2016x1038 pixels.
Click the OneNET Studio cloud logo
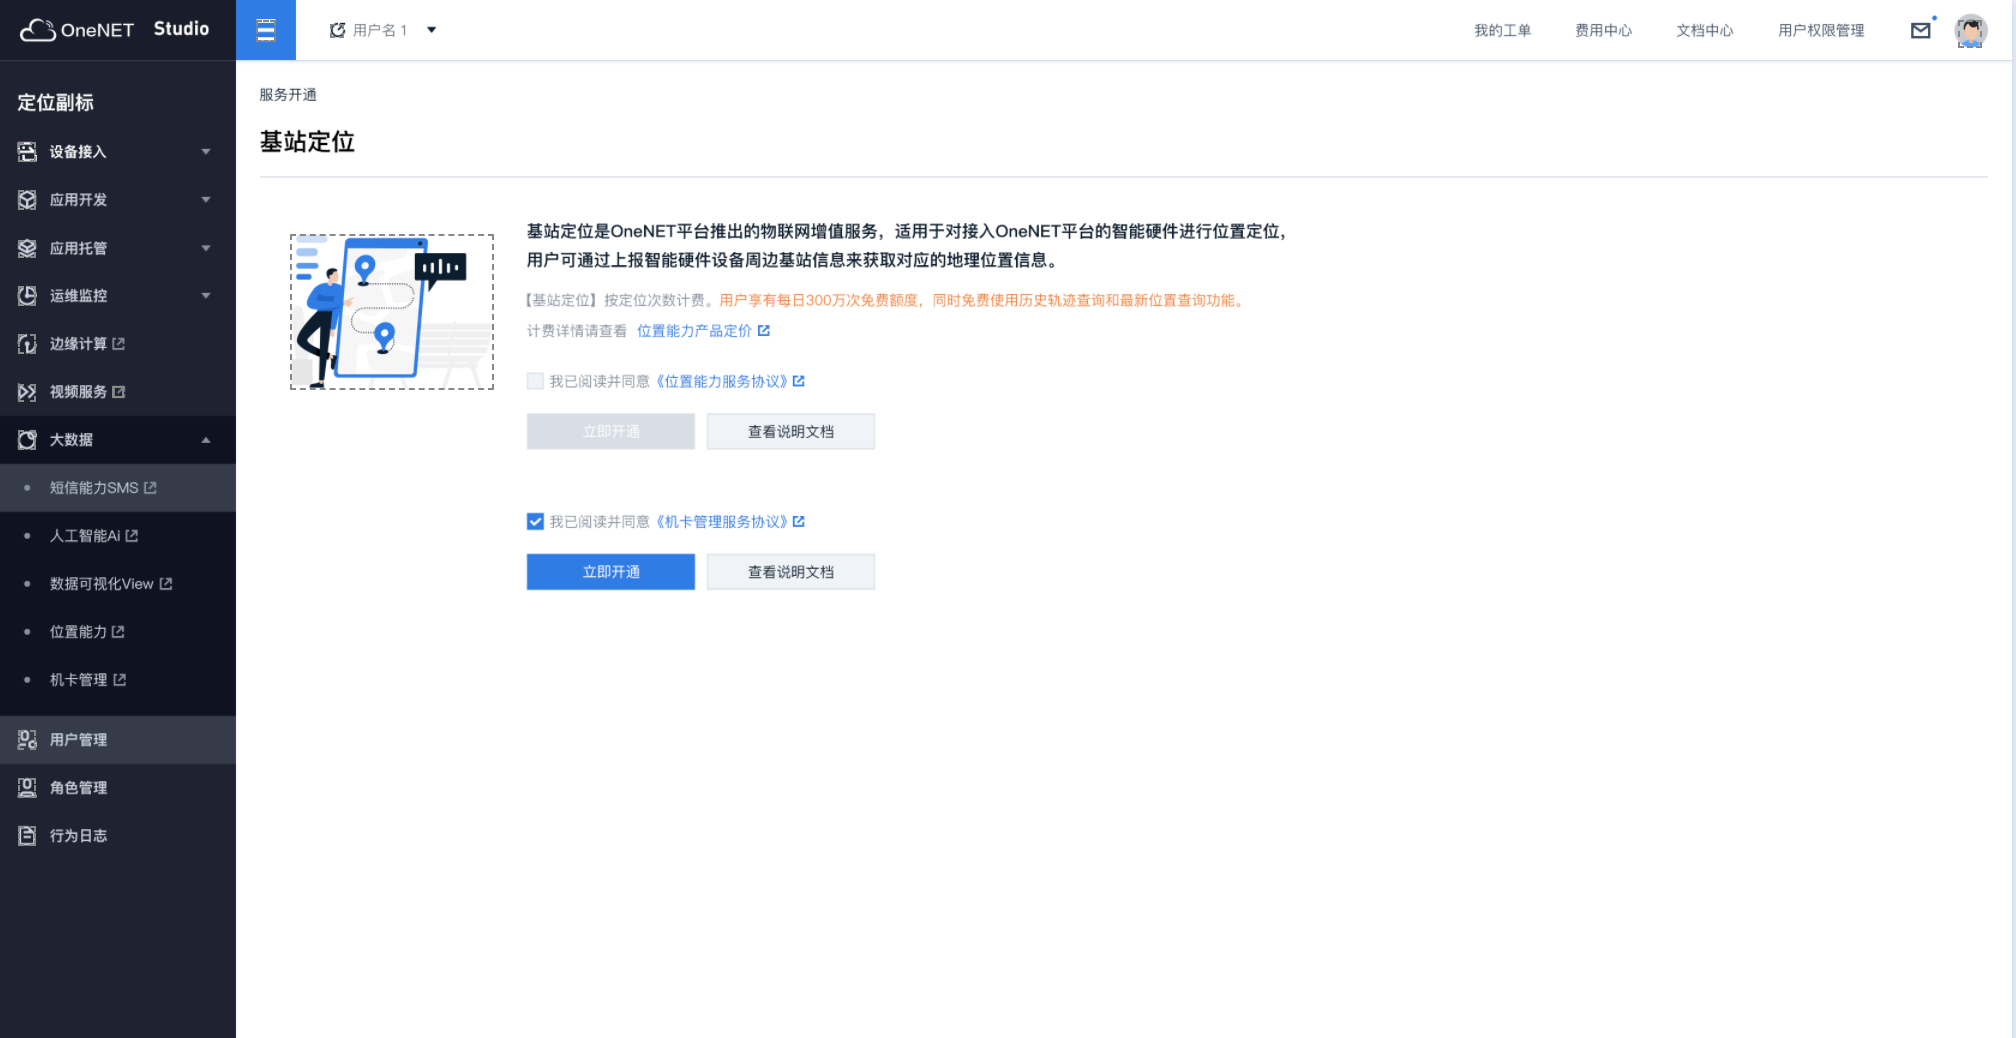tap(38, 30)
